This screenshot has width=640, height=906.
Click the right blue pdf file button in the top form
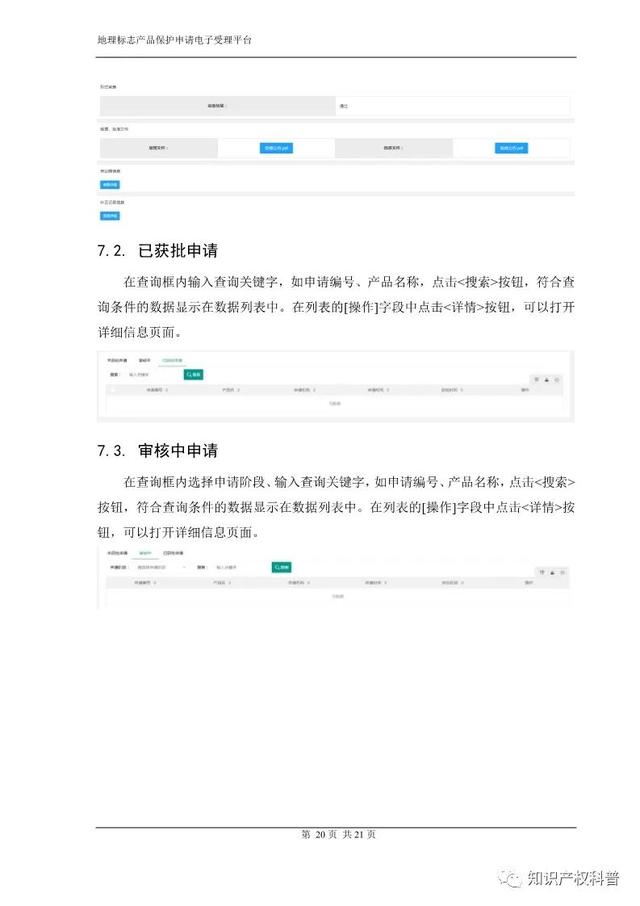coord(511,148)
